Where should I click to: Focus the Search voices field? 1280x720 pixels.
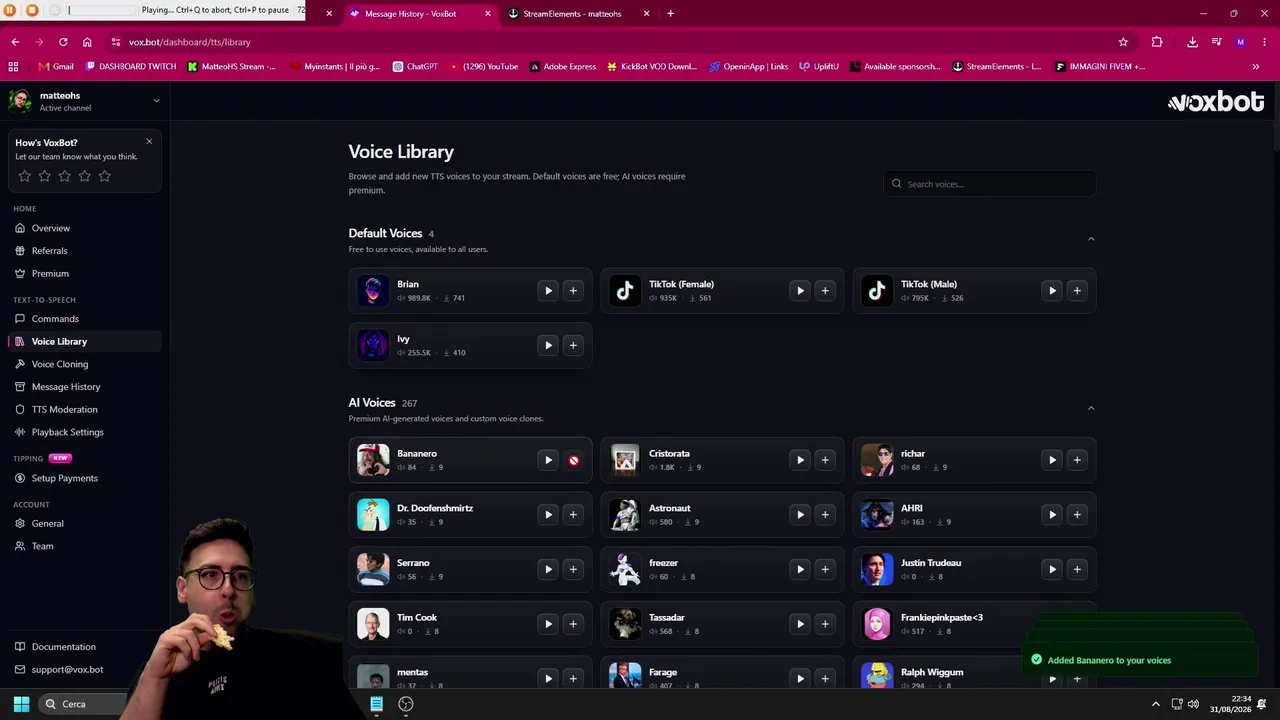(x=989, y=184)
